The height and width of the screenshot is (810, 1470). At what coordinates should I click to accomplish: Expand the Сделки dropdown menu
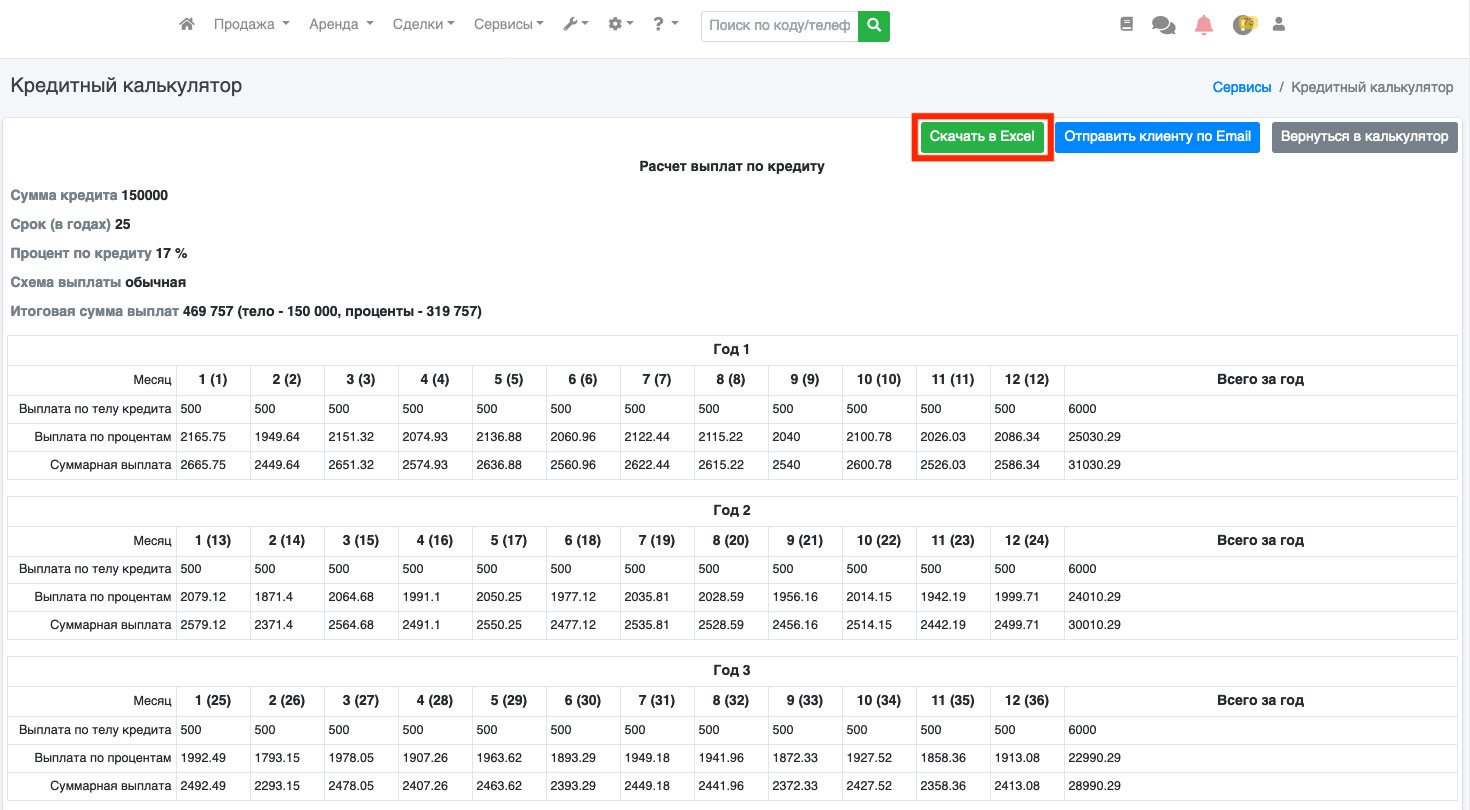pyautogui.click(x=423, y=25)
